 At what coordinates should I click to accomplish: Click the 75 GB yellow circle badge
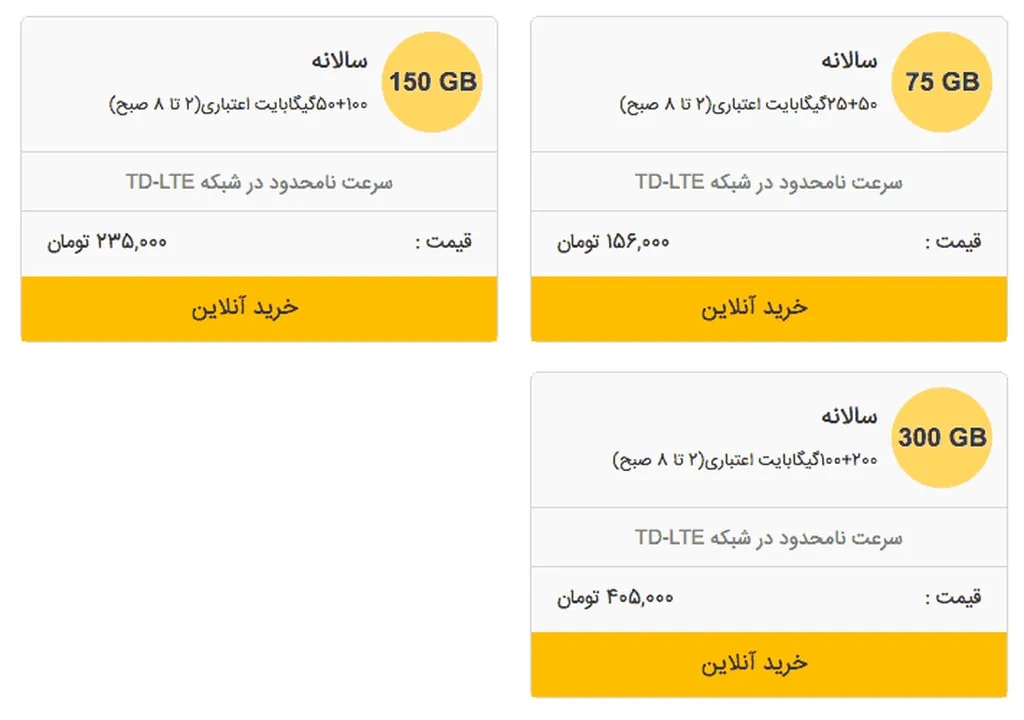[x=941, y=82]
